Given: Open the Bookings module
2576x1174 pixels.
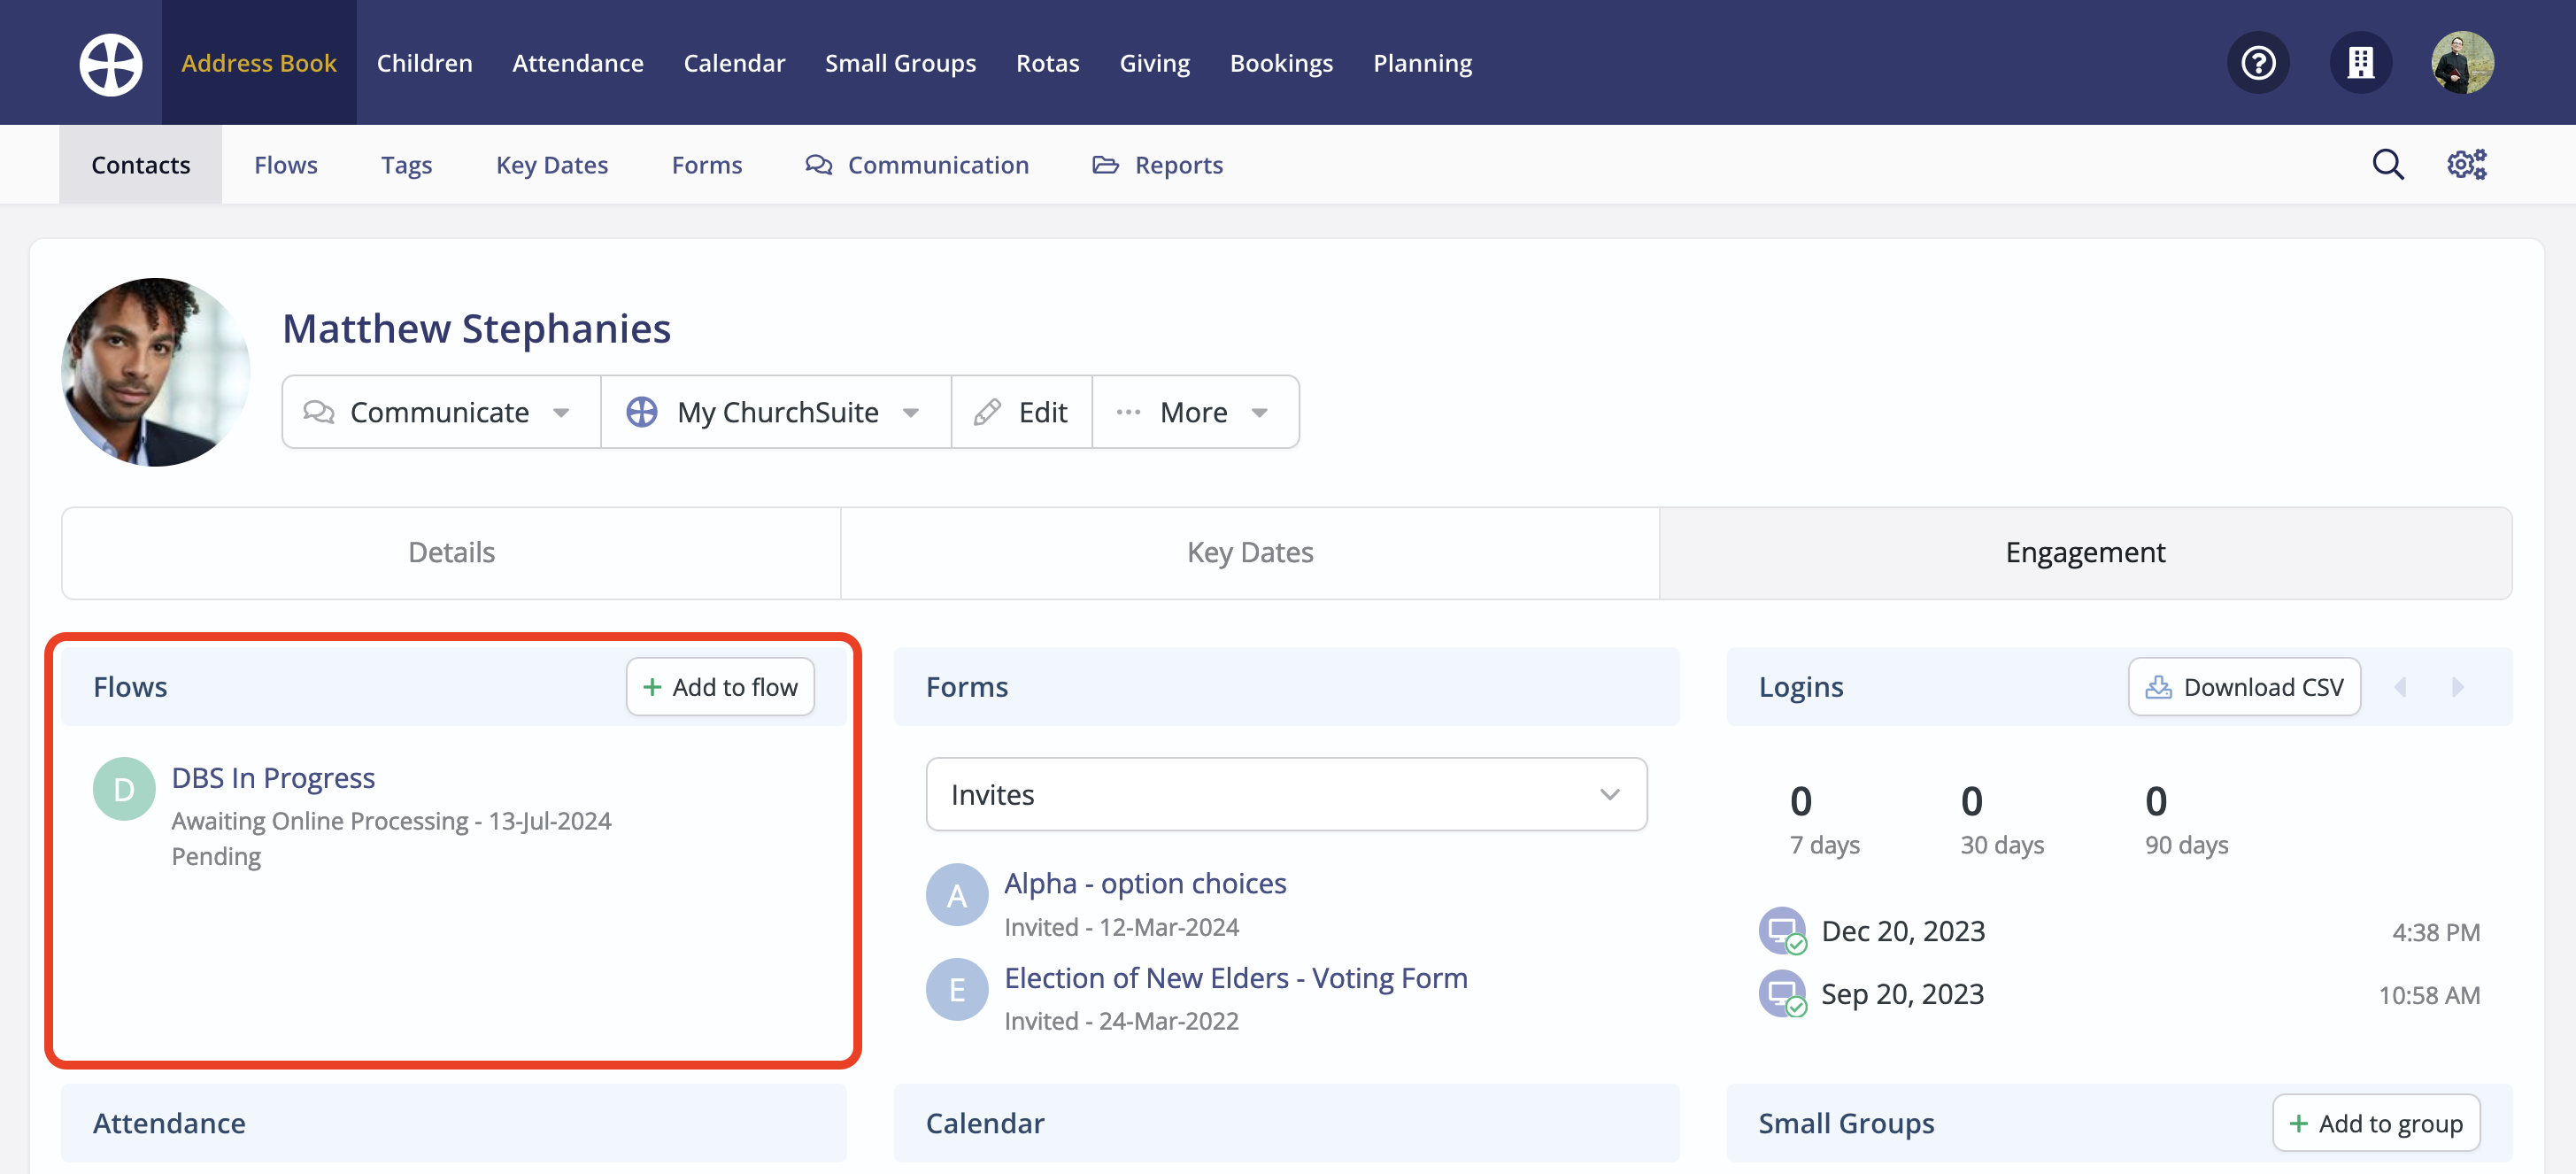Looking at the screenshot, I should [1281, 63].
